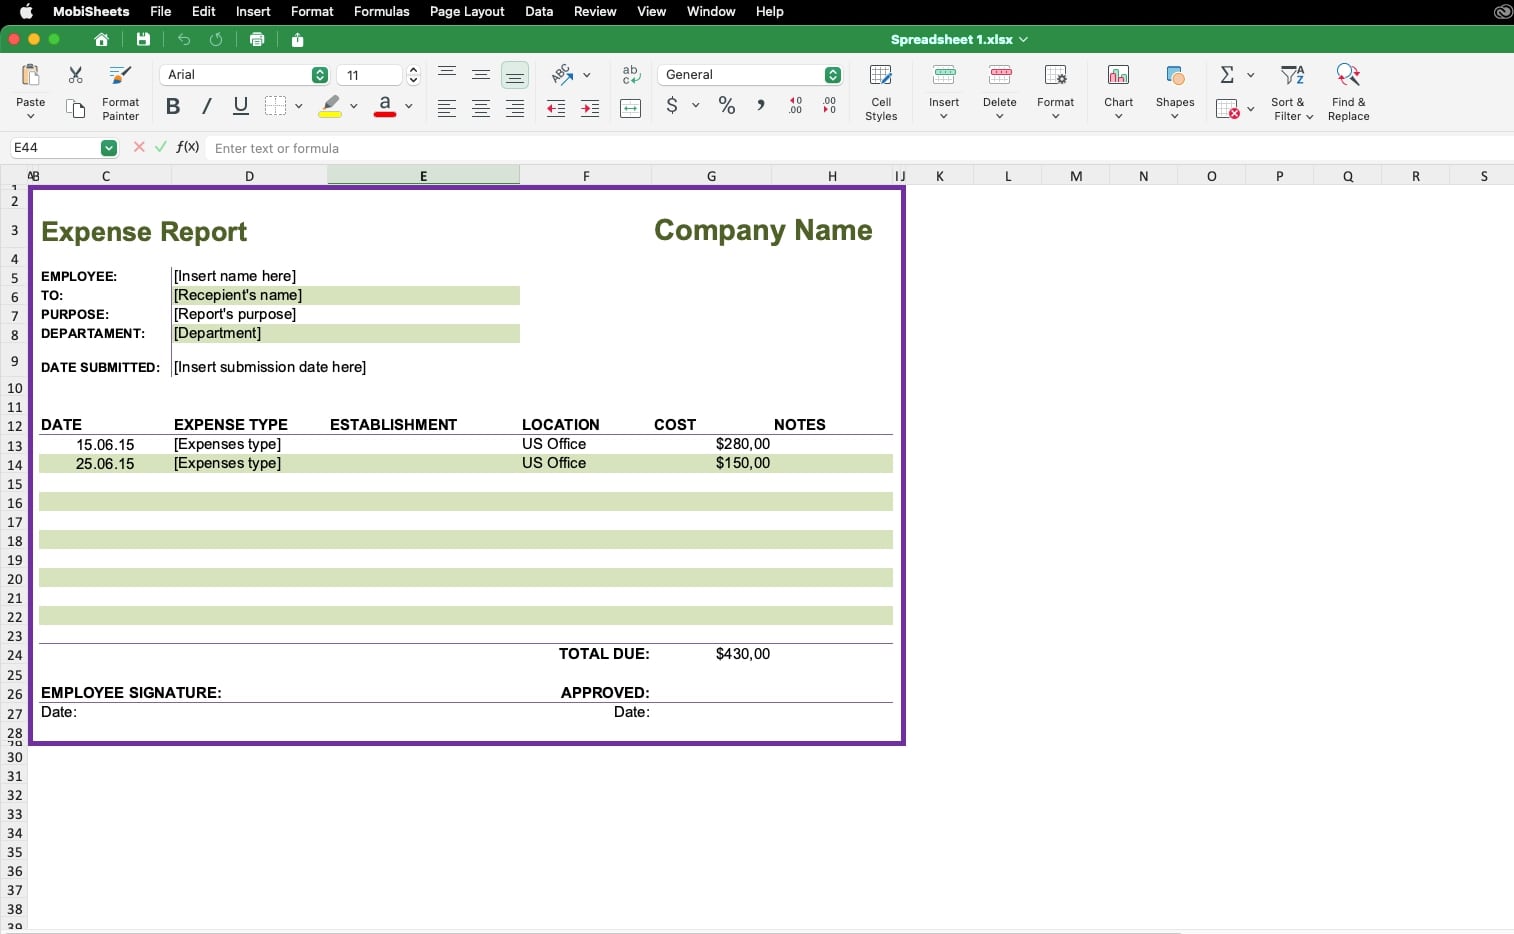Click the Save icon in title bar
Viewport: 1514px width, 934px height.
[143, 40]
